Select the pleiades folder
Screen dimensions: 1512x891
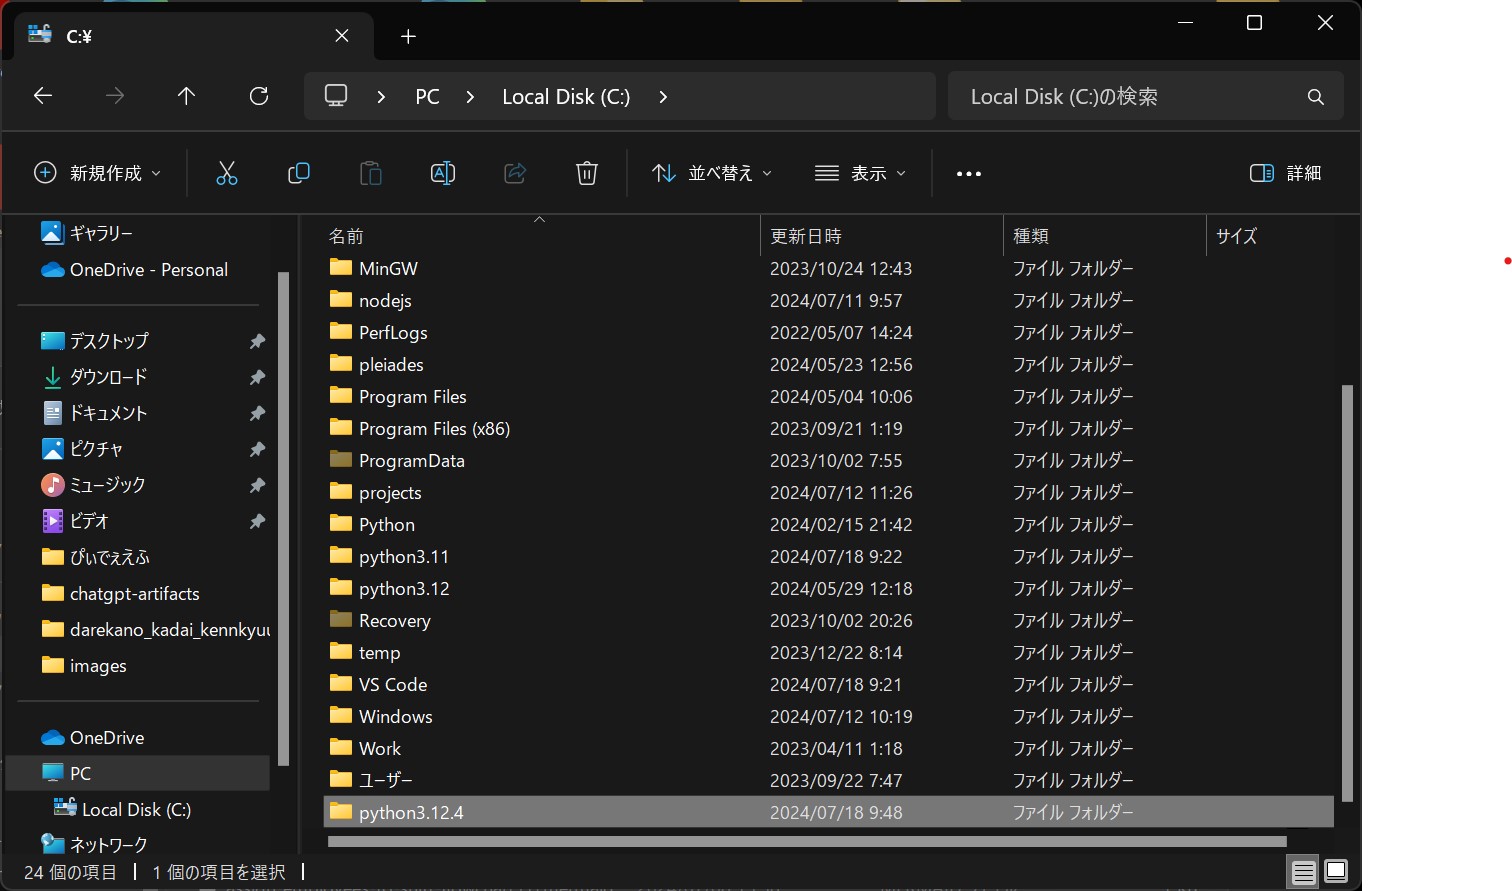(x=392, y=364)
